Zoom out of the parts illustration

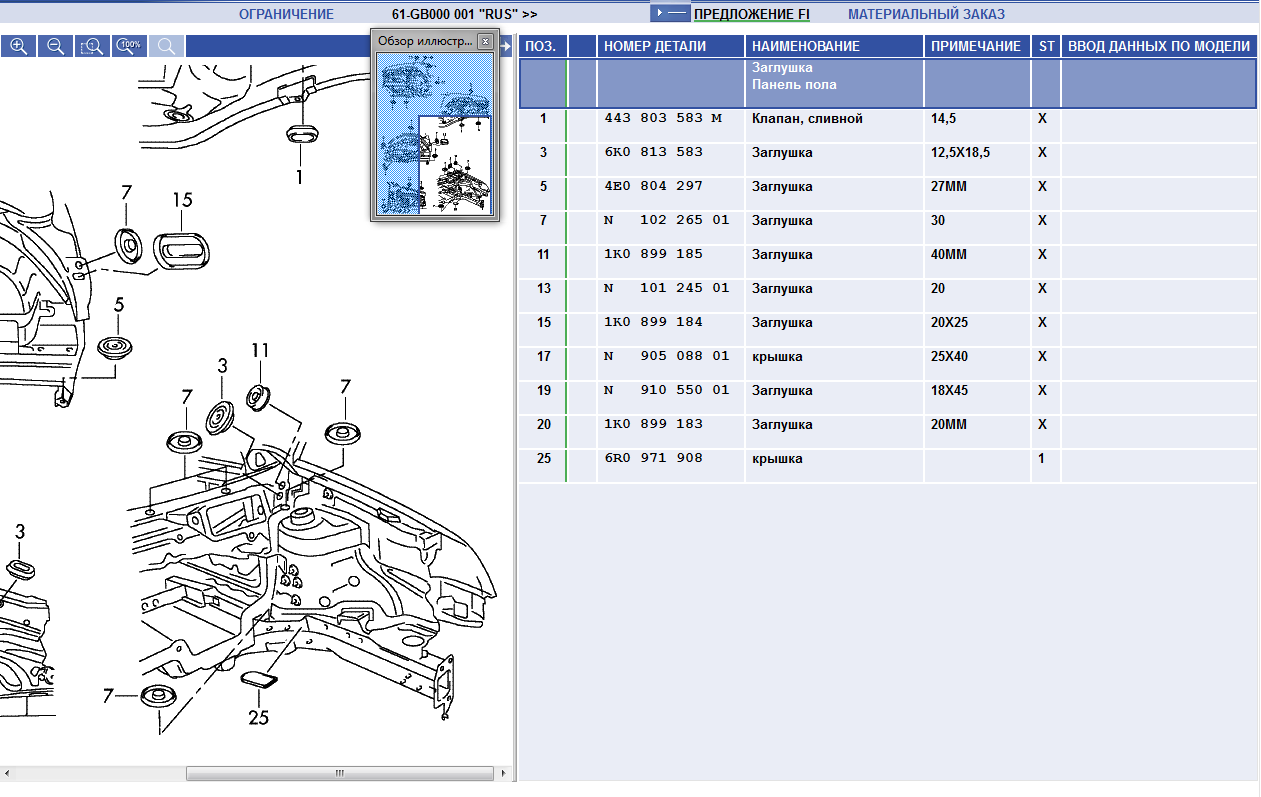coord(55,46)
